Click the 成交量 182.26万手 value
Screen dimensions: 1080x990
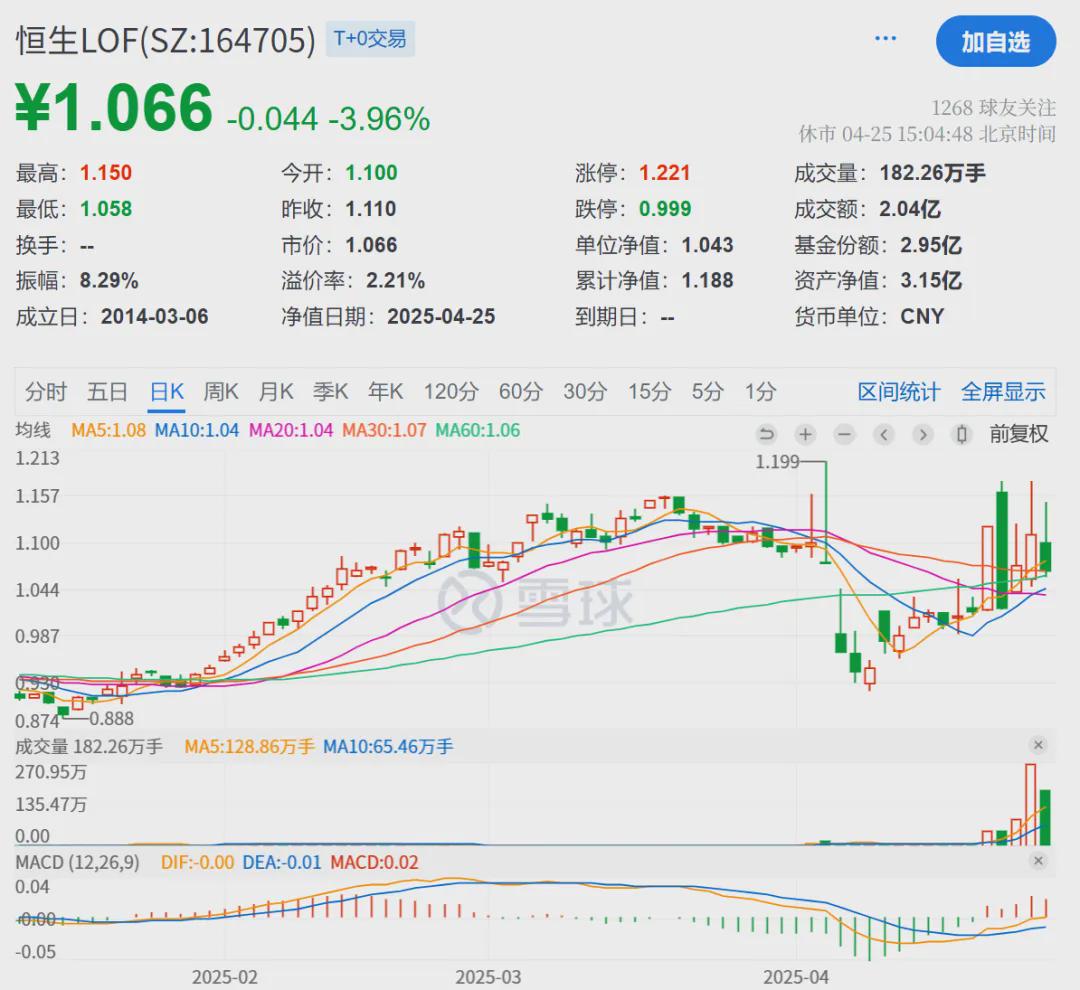point(933,173)
